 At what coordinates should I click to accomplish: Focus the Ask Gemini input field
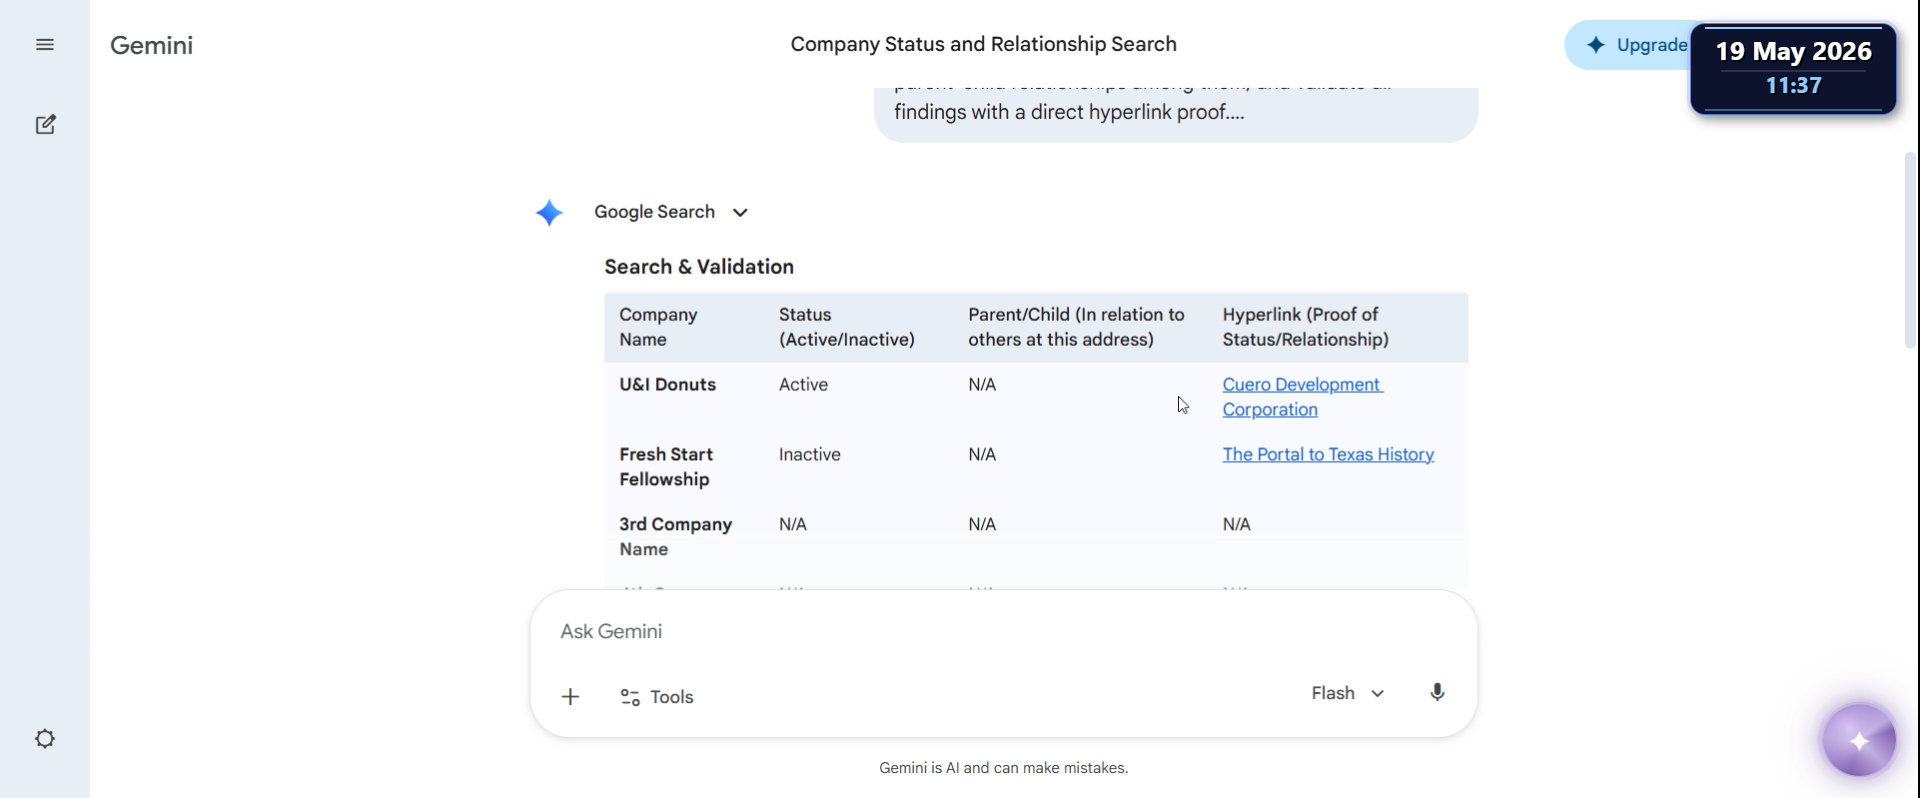pyautogui.click(x=1003, y=632)
